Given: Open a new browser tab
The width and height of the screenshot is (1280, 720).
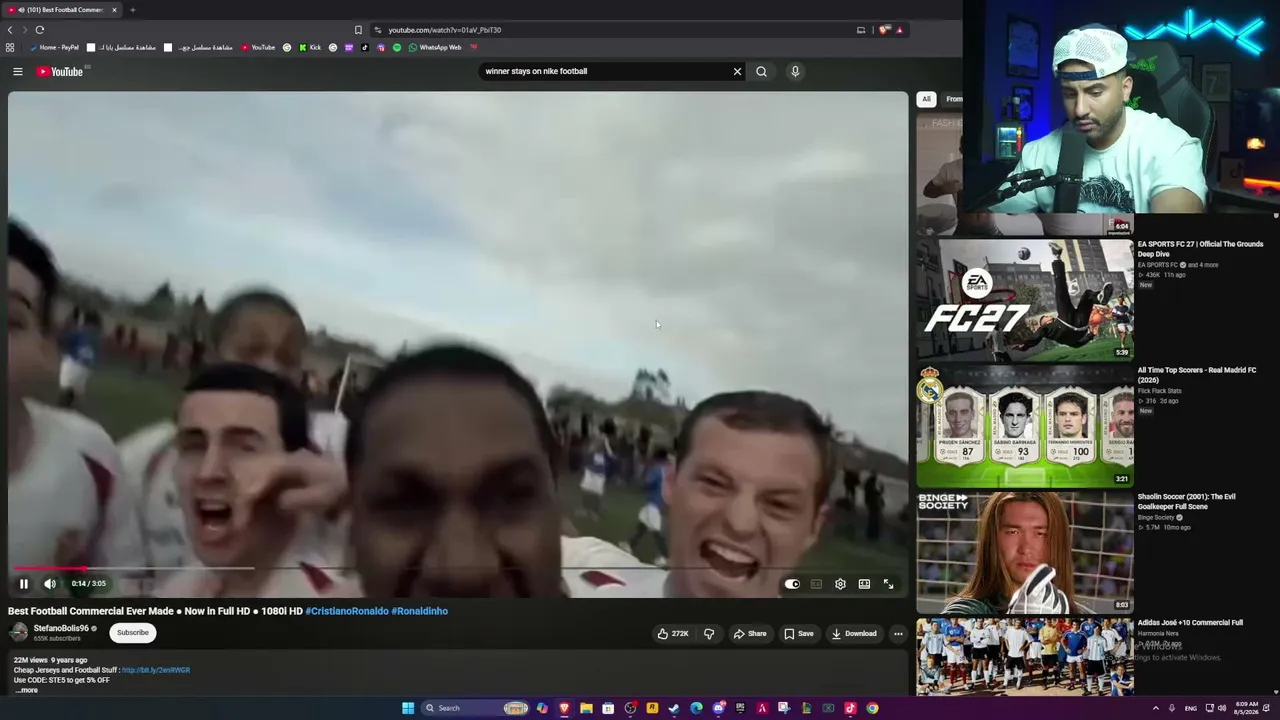Looking at the screenshot, I should click(x=132, y=10).
